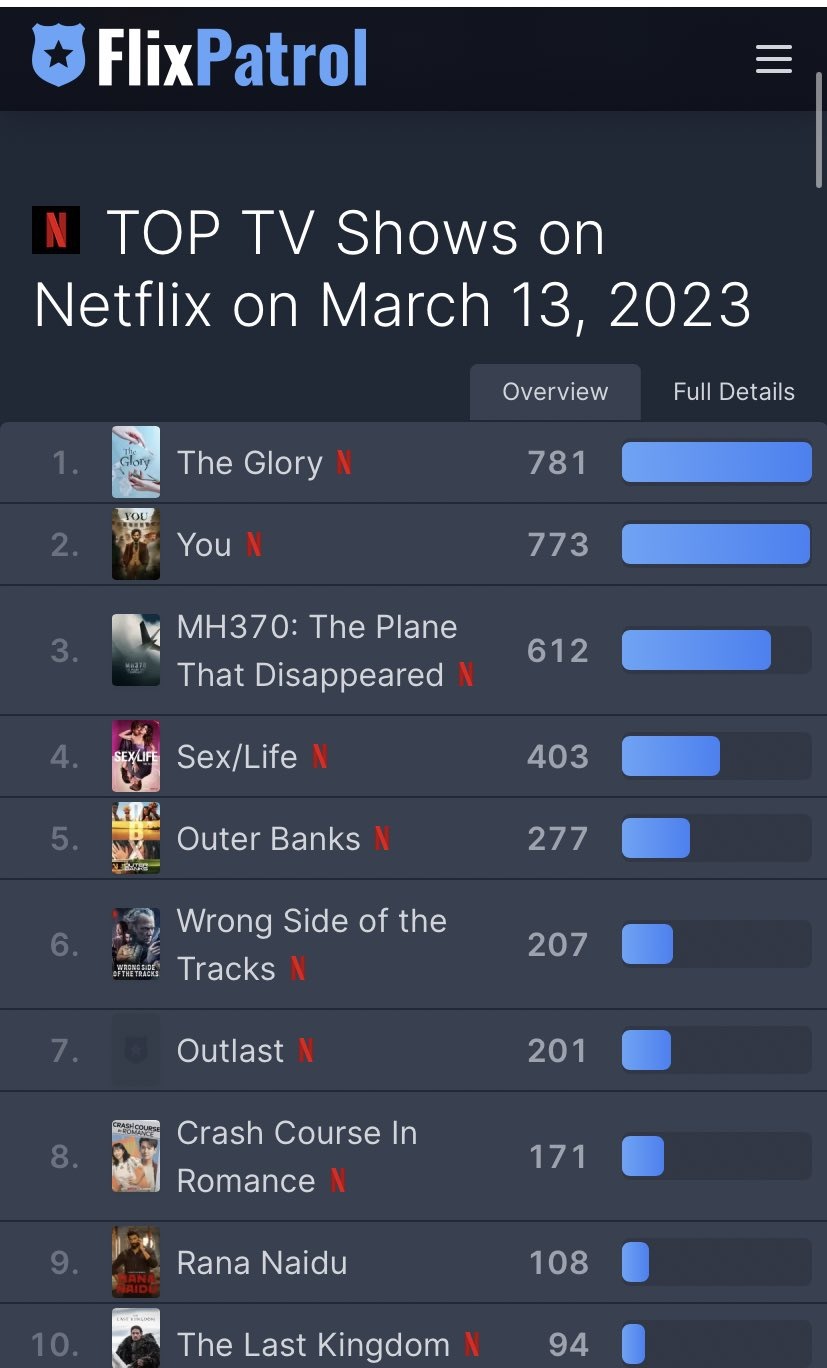Click the FlixPatrol wordmark text
827x1368 pixels.
[232, 57]
